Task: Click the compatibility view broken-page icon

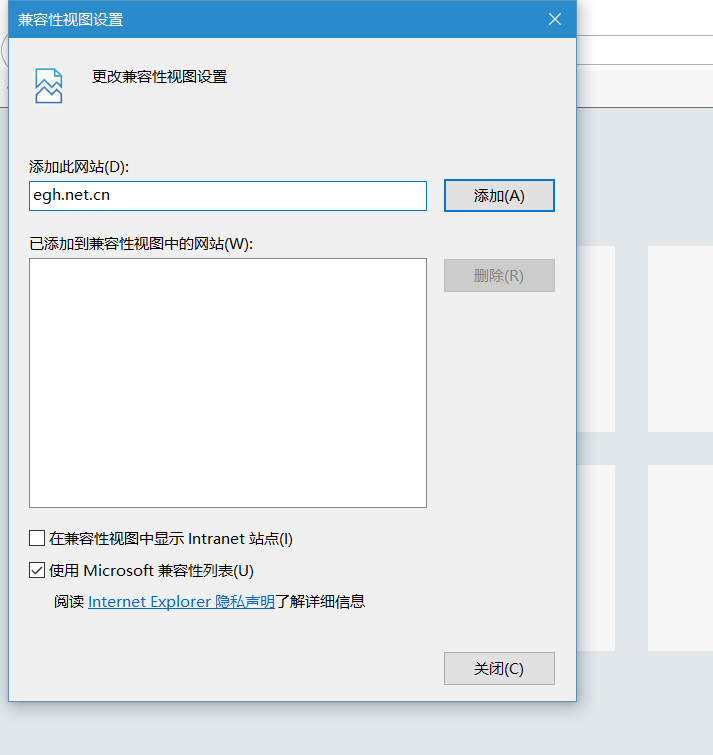Action: pyautogui.click(x=49, y=86)
